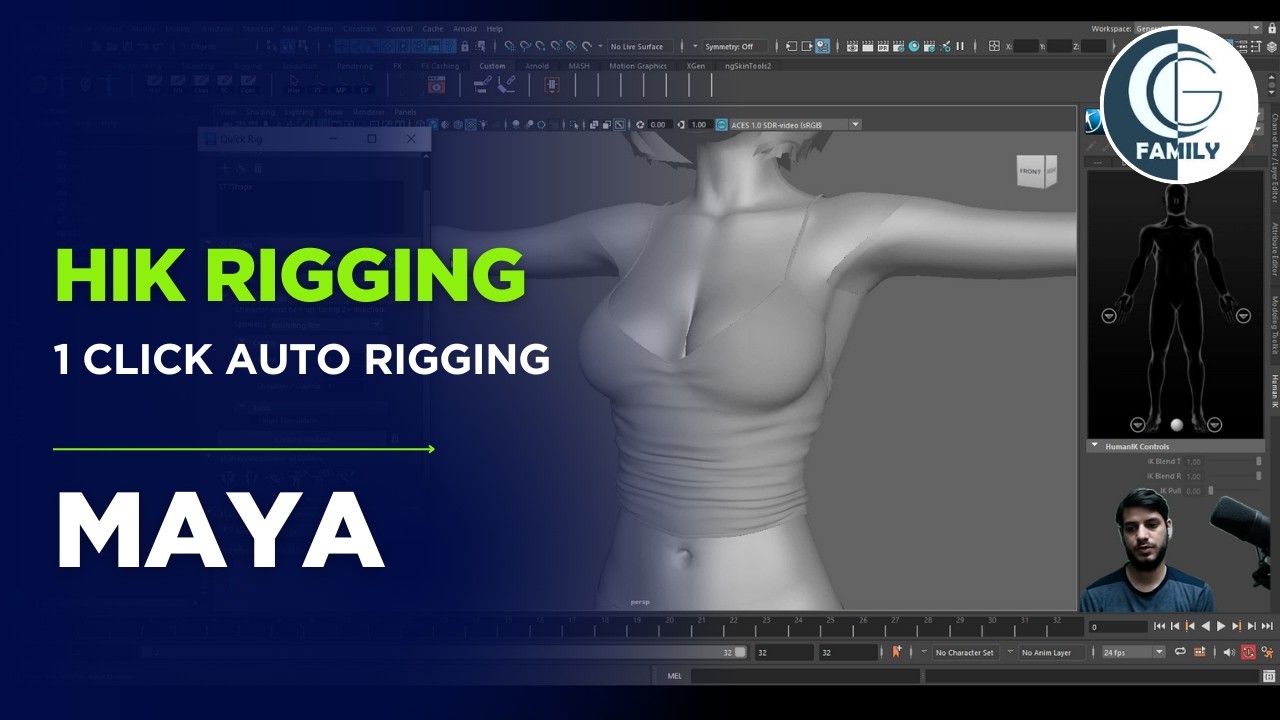Image resolution: width=1280 pixels, height=720 pixels.
Task: Click the gamma value field 1.00
Action: (699, 124)
